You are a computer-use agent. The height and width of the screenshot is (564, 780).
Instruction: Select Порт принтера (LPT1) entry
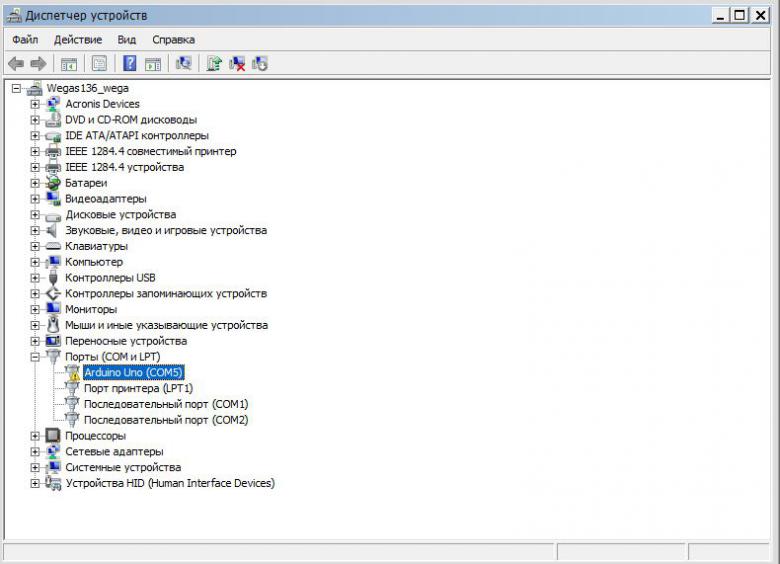(138, 388)
